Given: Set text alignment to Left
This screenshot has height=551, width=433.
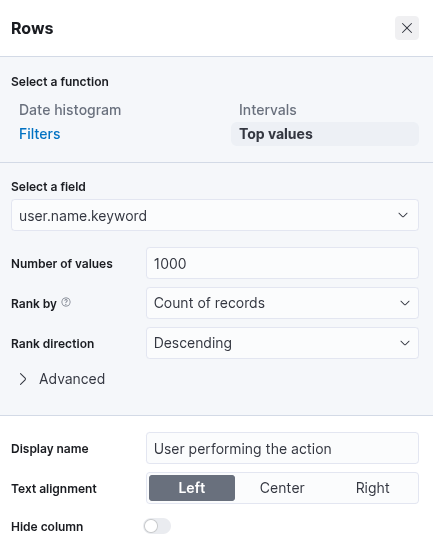Looking at the screenshot, I should [192, 488].
